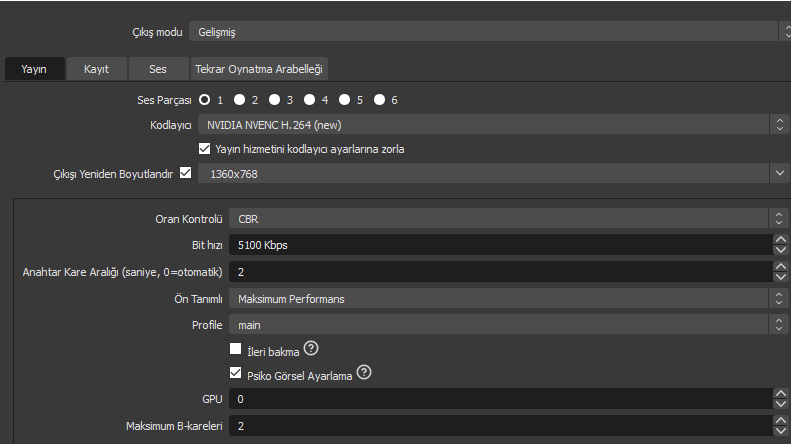Open the Tekrar Oynatma Arabelleği tab

click(x=259, y=69)
